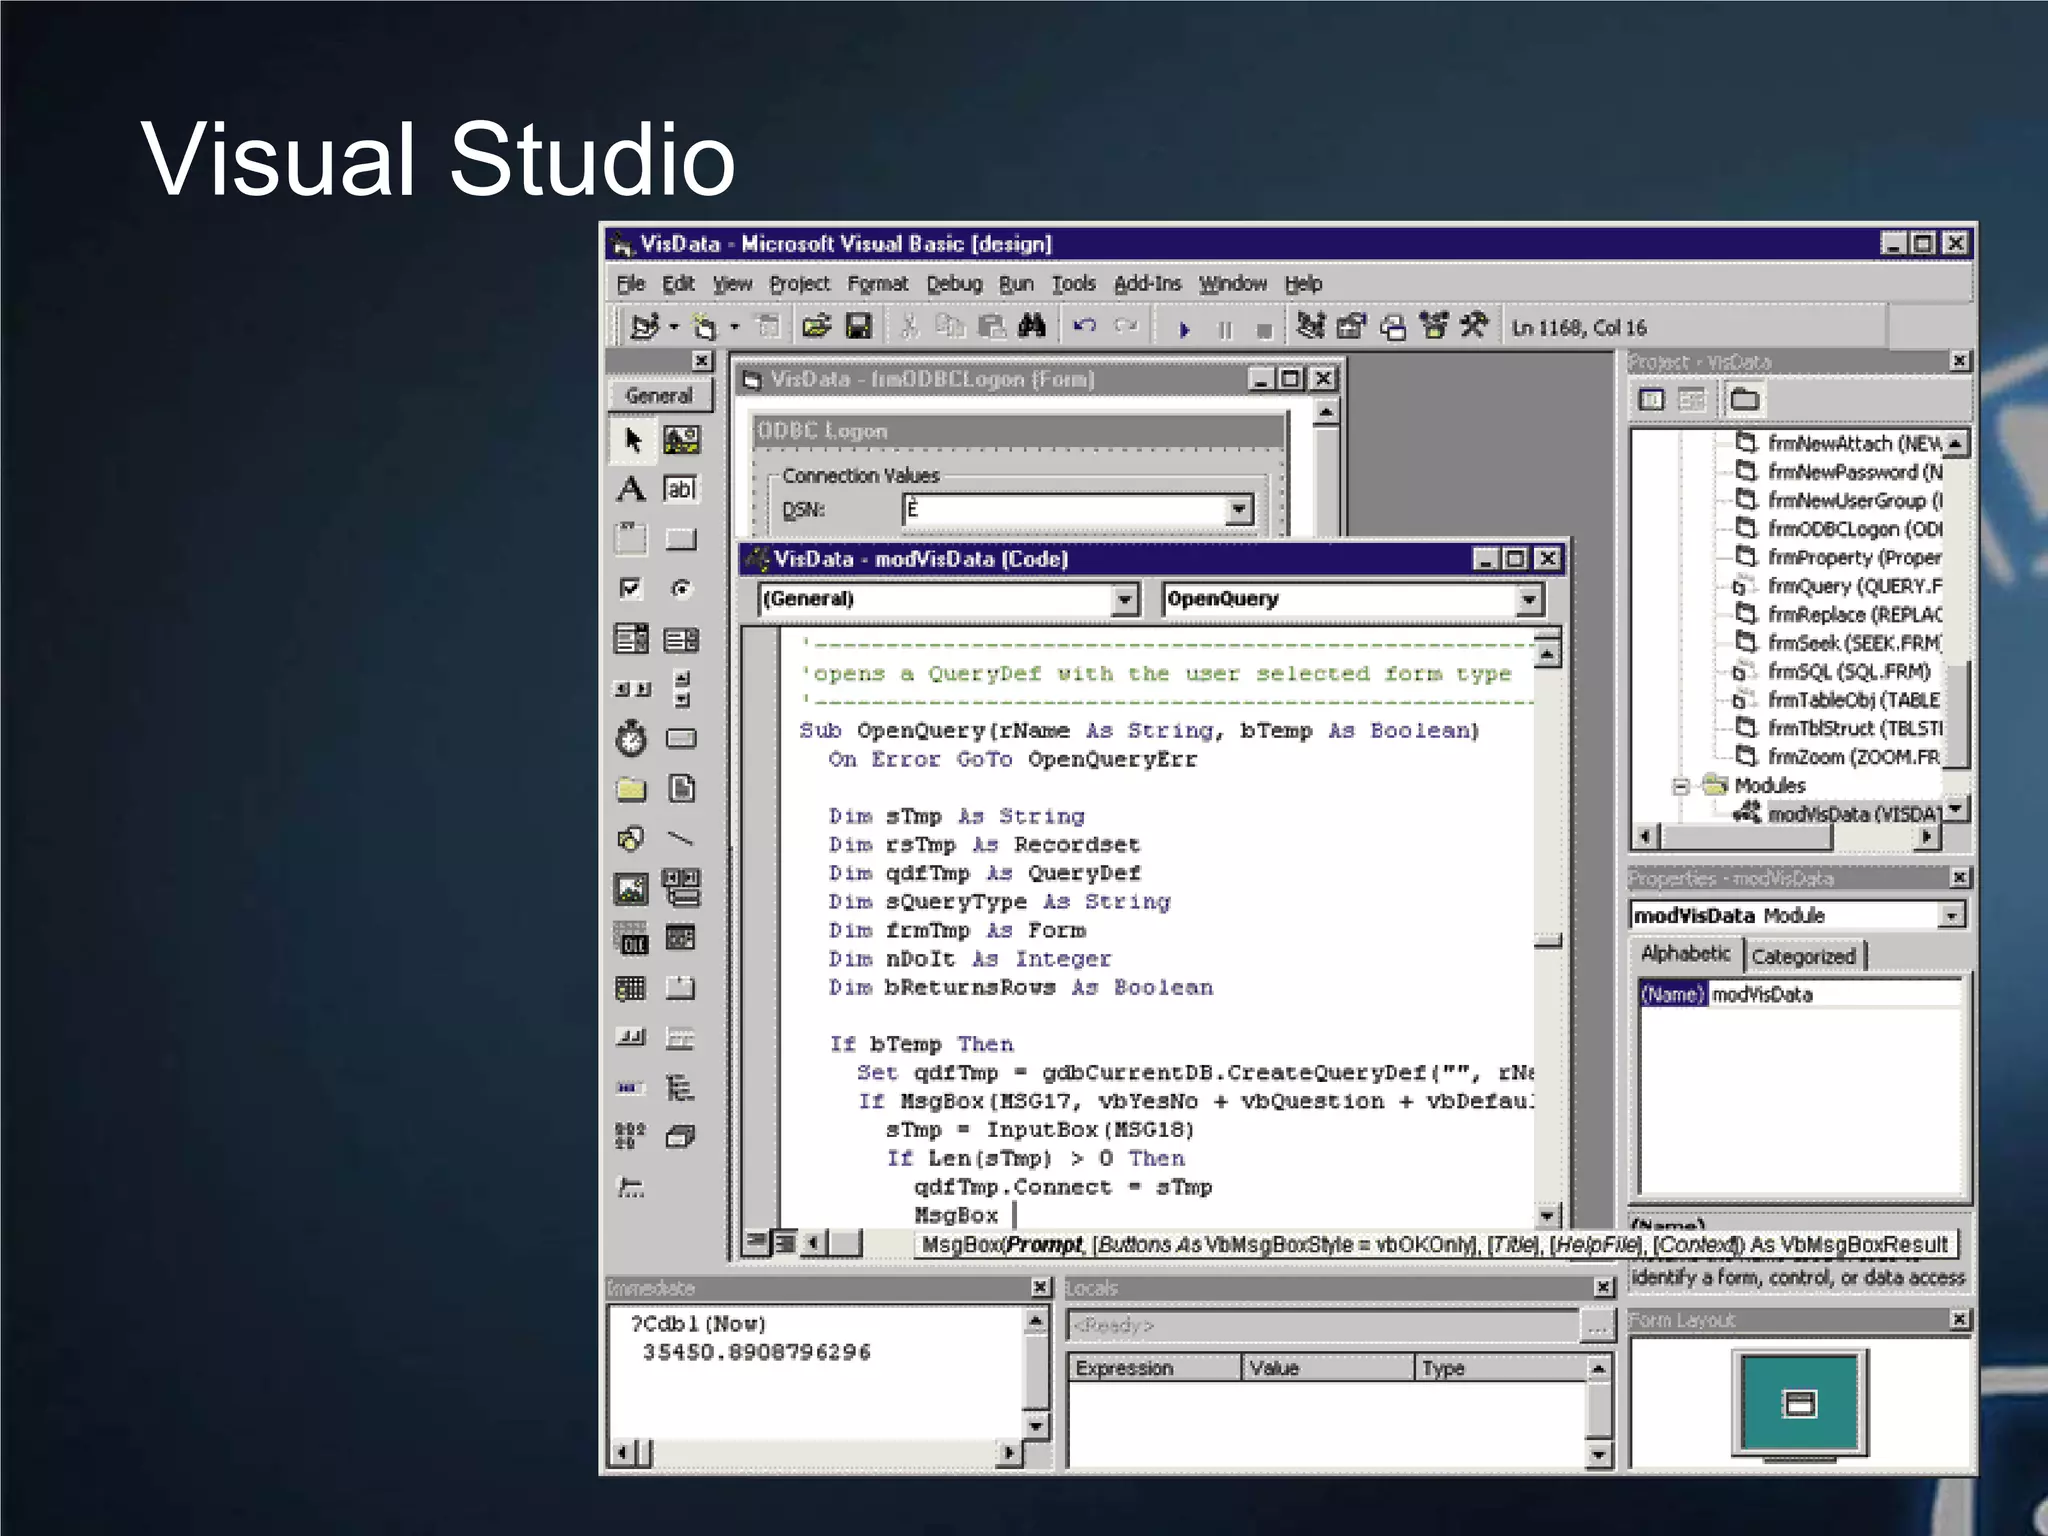Click the (Name) property row
The image size is (2048, 1536).
point(1800,994)
